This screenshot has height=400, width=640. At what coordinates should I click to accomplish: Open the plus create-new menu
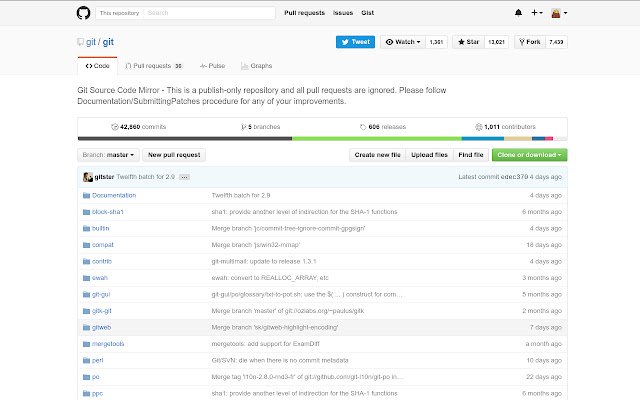[536, 13]
